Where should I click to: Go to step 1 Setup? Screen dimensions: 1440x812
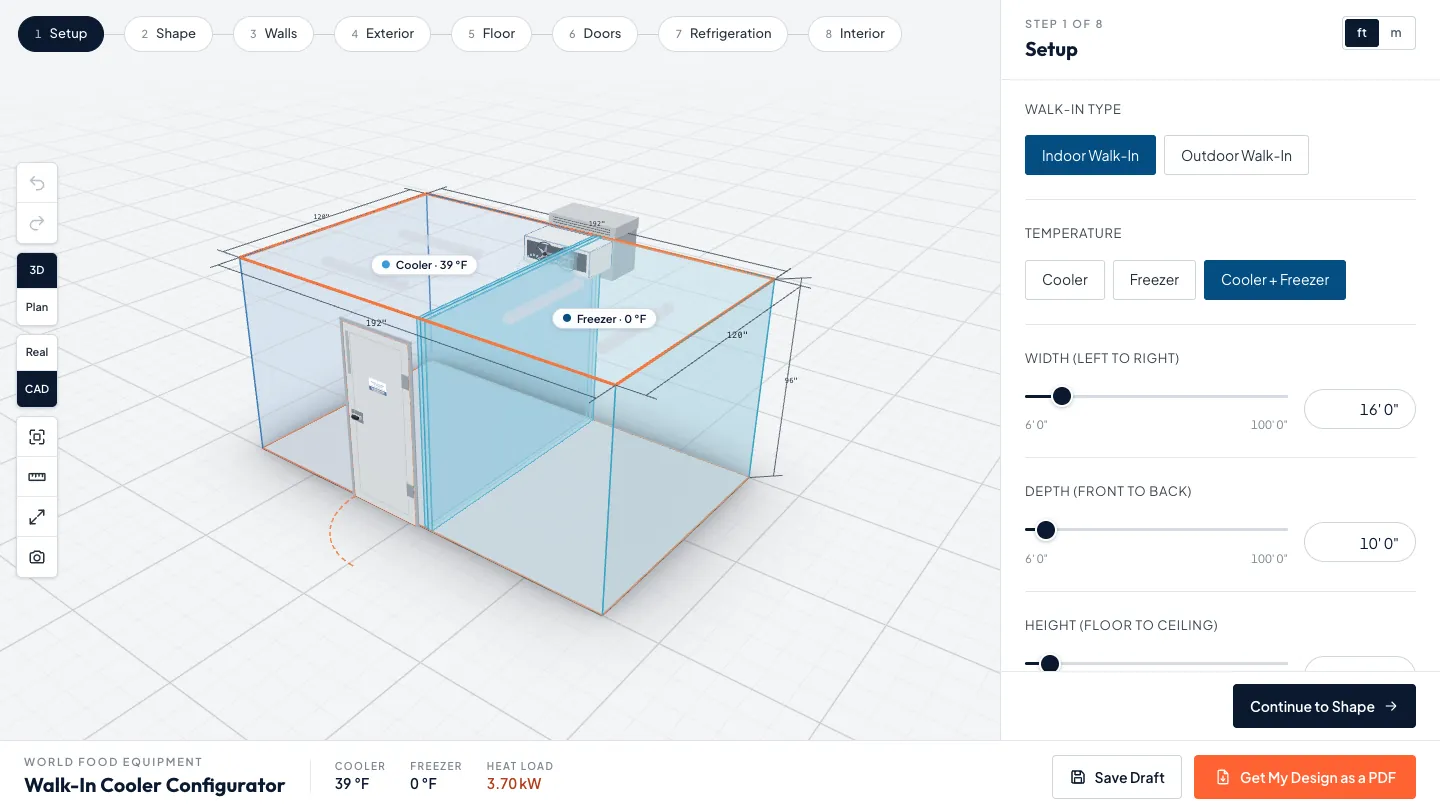[x=61, y=33]
